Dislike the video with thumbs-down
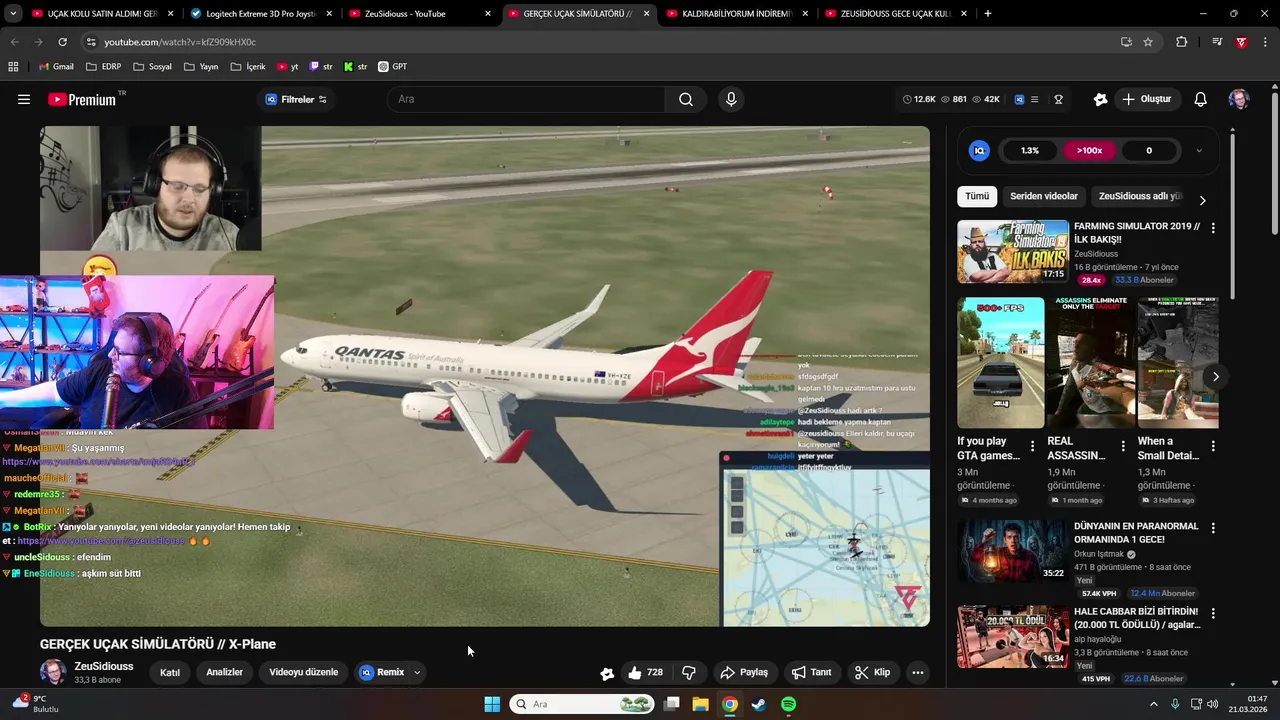The image size is (1280, 720). (689, 672)
